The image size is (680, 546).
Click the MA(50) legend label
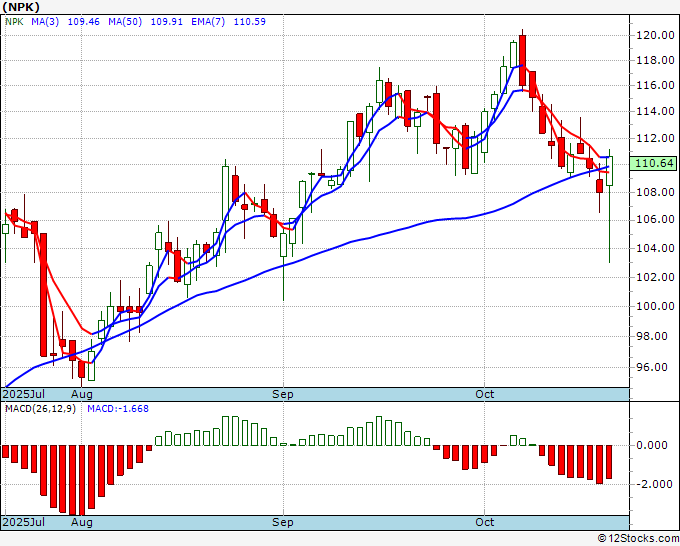[x=125, y=22]
